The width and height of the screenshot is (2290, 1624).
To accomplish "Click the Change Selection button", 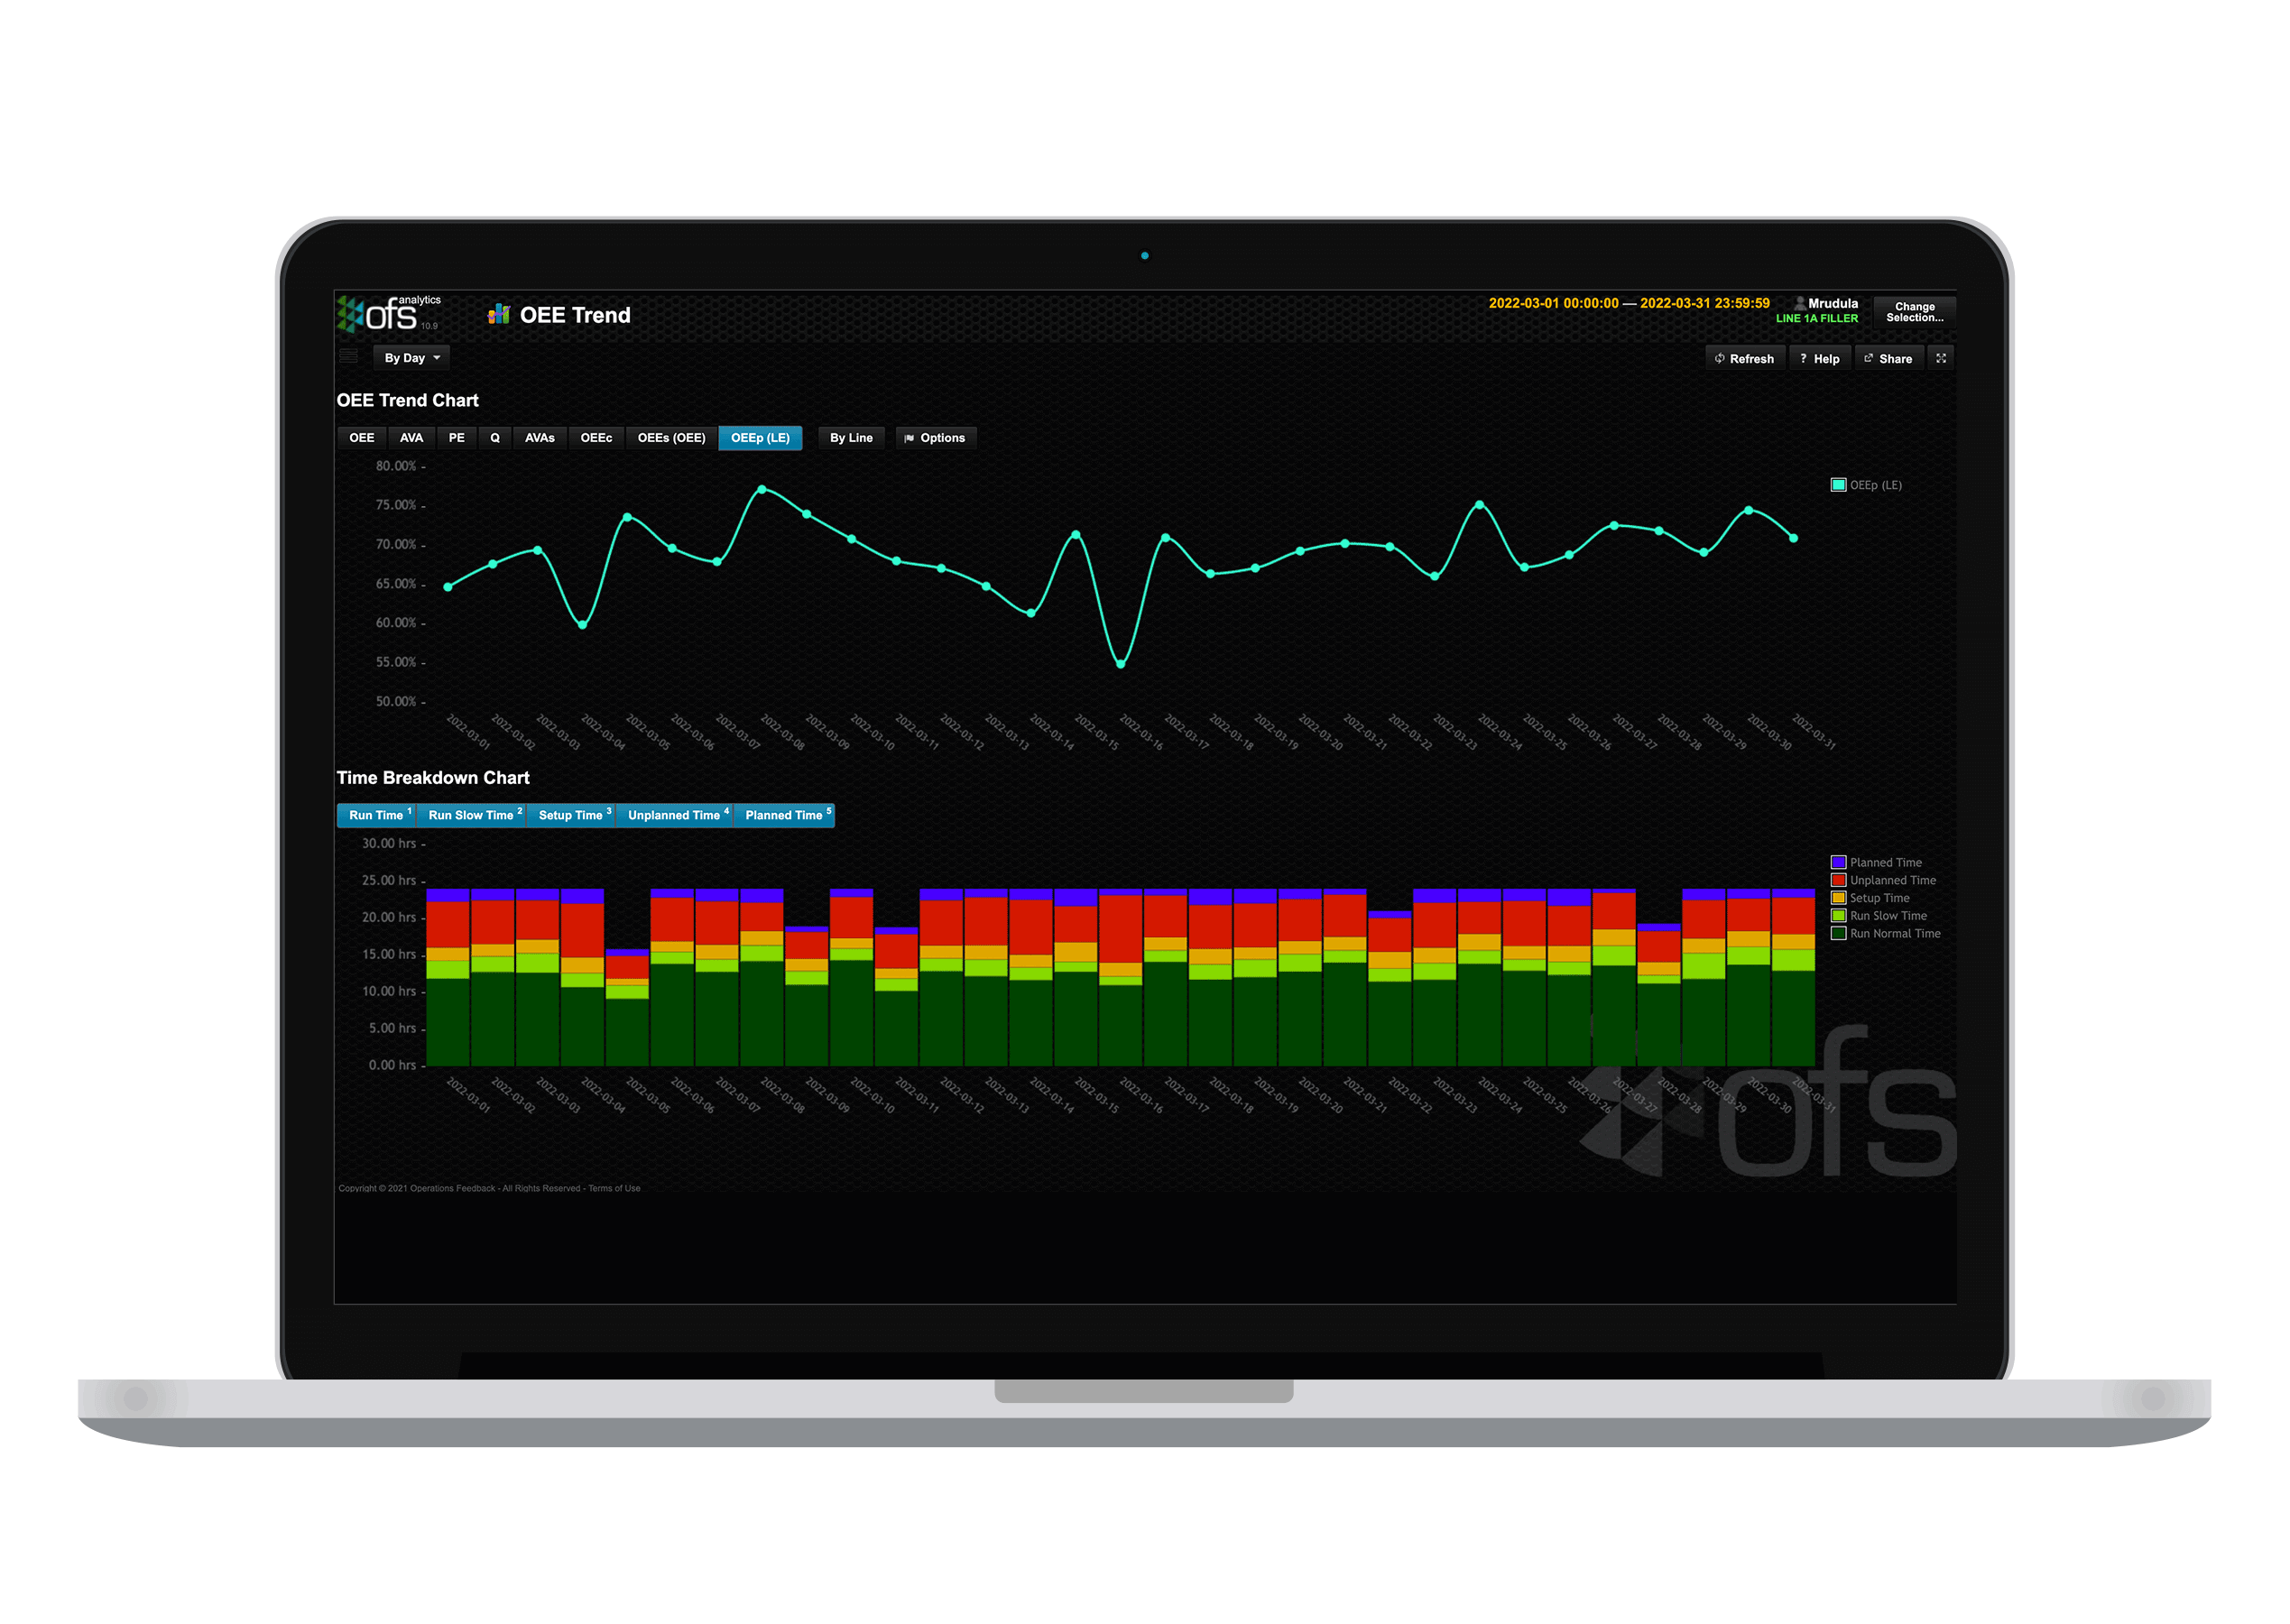I will pos(1914,311).
